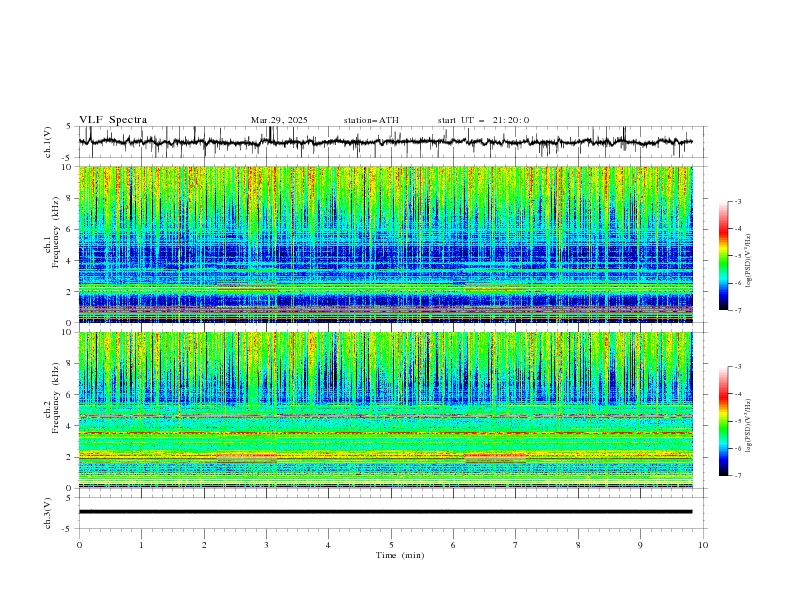
Task: Click time axis tick label "4"
Action: coord(328,545)
